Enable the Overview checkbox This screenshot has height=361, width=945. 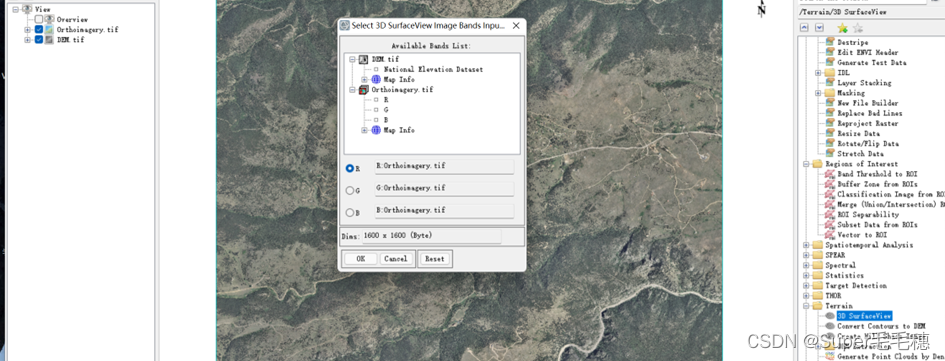39,19
